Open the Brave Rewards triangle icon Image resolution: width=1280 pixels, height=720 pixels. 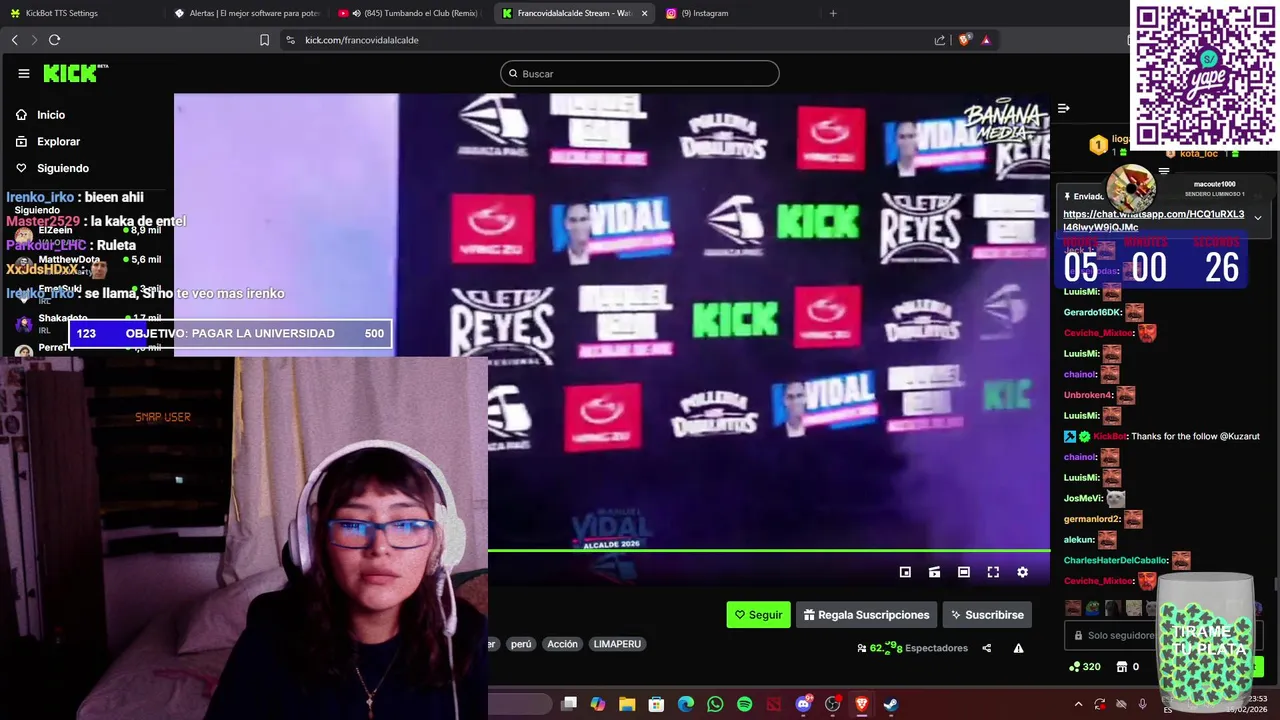point(986,40)
